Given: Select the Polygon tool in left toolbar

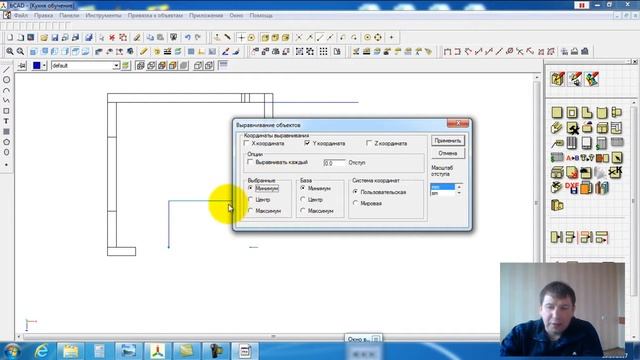Looking at the screenshot, I should point(6,142).
